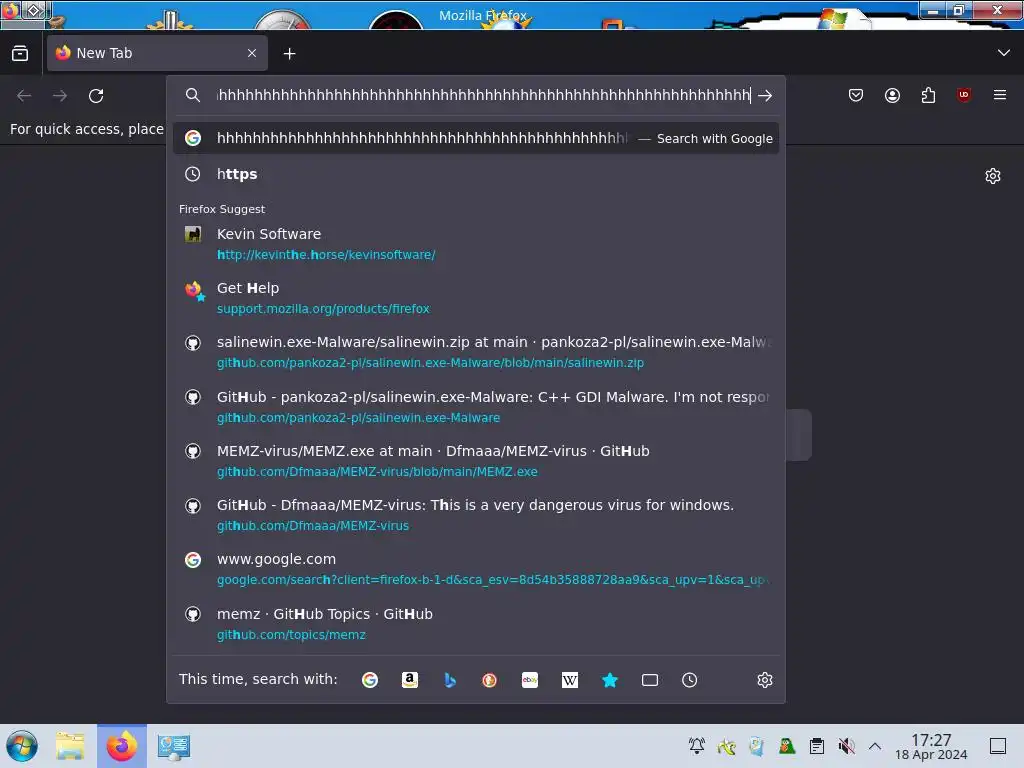The image size is (1024, 768).
Task: Open Kevin Software suggestion
Action: pos(475,244)
